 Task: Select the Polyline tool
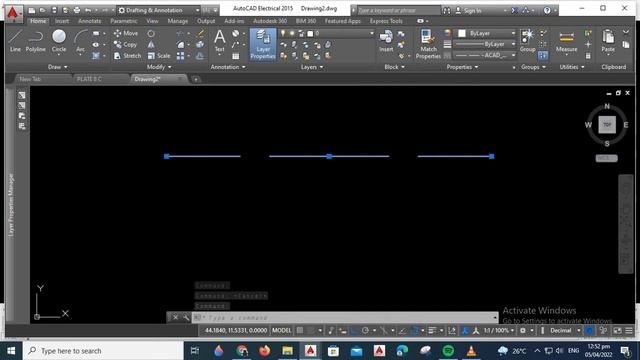click(36, 40)
